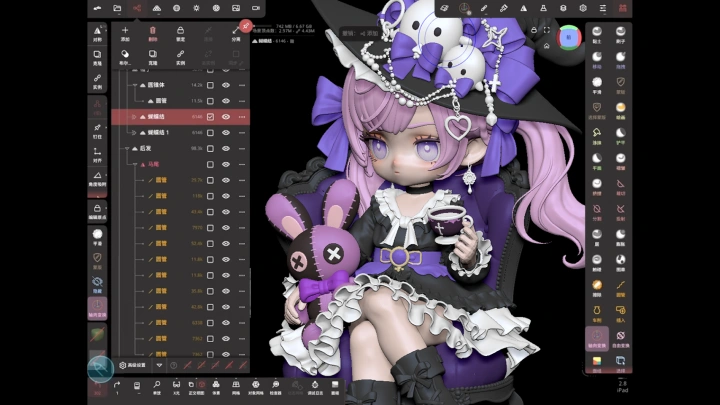Open the Material sphere menu
The width and height of the screenshot is (720, 405).
tap(176, 8)
